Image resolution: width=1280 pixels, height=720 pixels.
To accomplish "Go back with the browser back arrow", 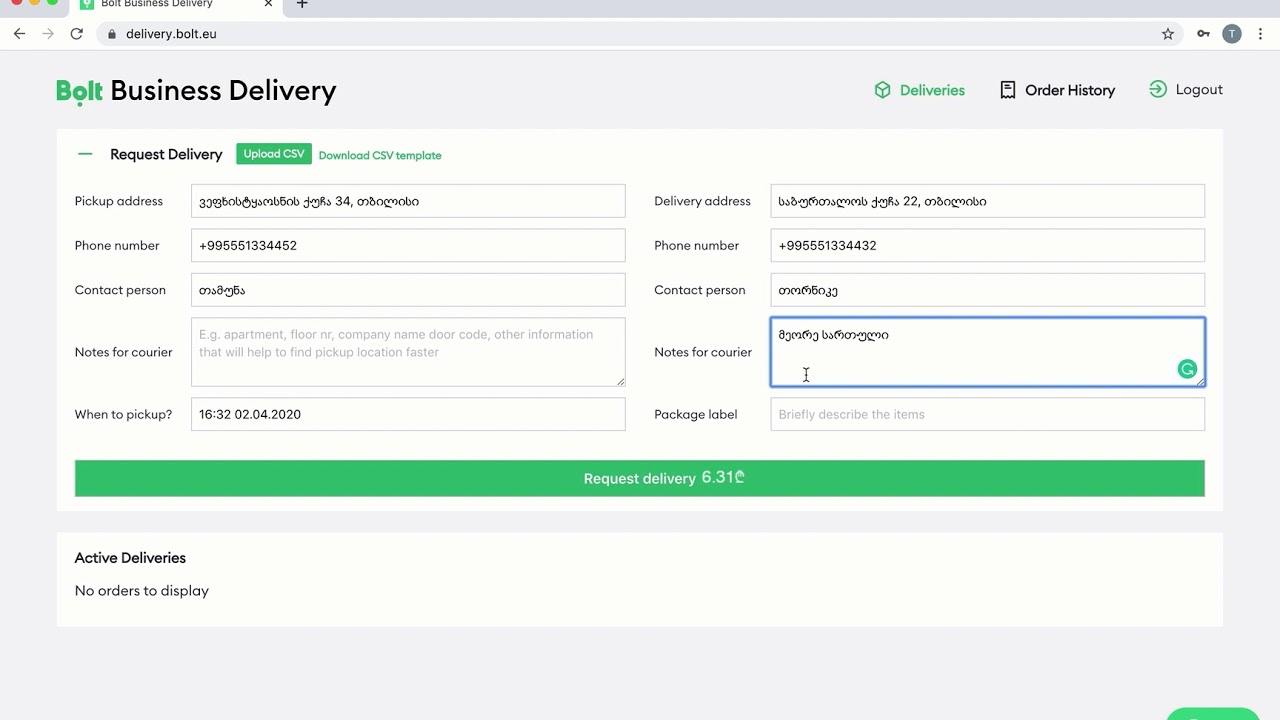I will point(19,34).
